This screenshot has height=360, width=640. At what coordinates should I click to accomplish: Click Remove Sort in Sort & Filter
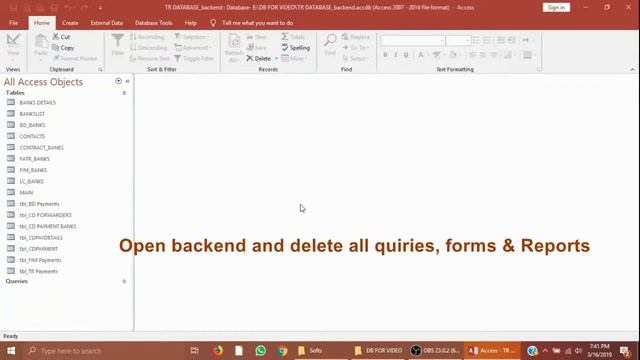pyautogui.click(x=149, y=58)
